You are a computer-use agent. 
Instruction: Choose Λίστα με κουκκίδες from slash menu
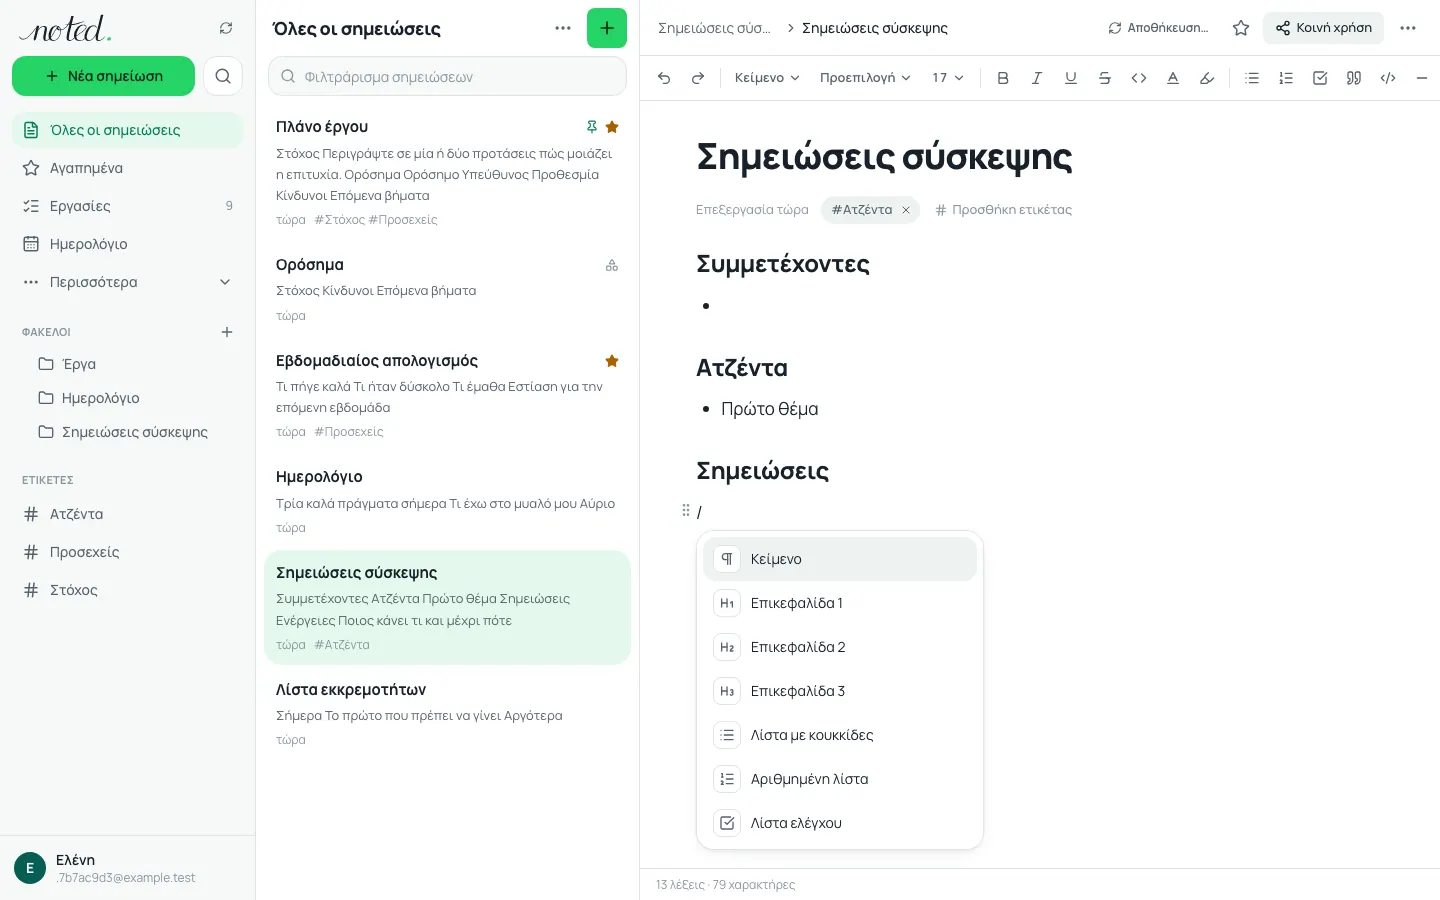point(840,735)
